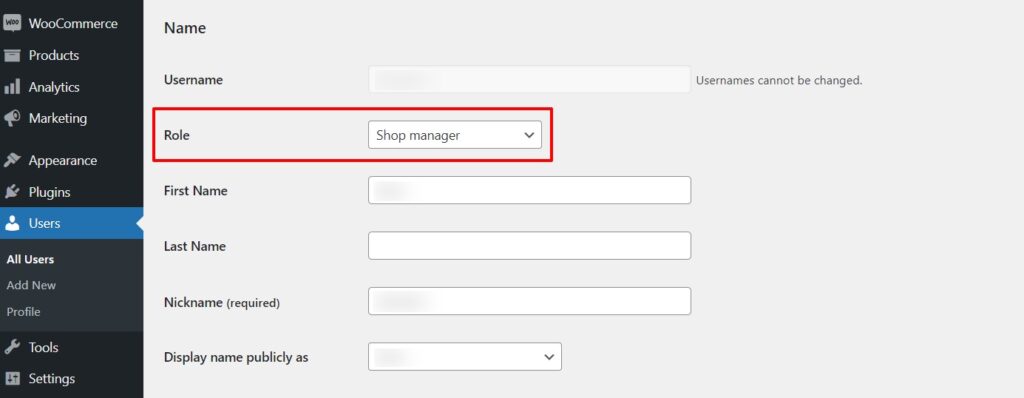1024x398 pixels.
Task: Open Display name publicly as dropdown
Action: coord(464,357)
